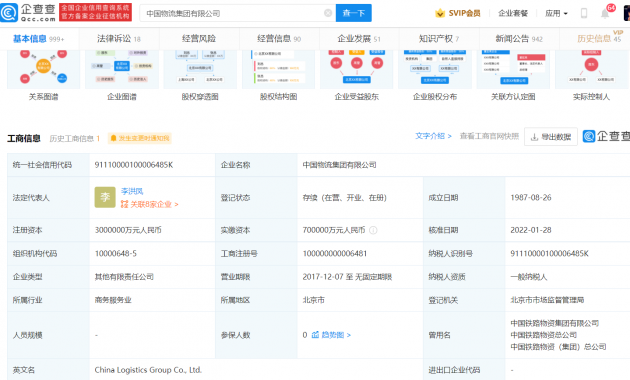Image resolution: width=630 pixels, height=380 pixels.
Task: Open the mobile phone app icon
Action: point(584,13)
